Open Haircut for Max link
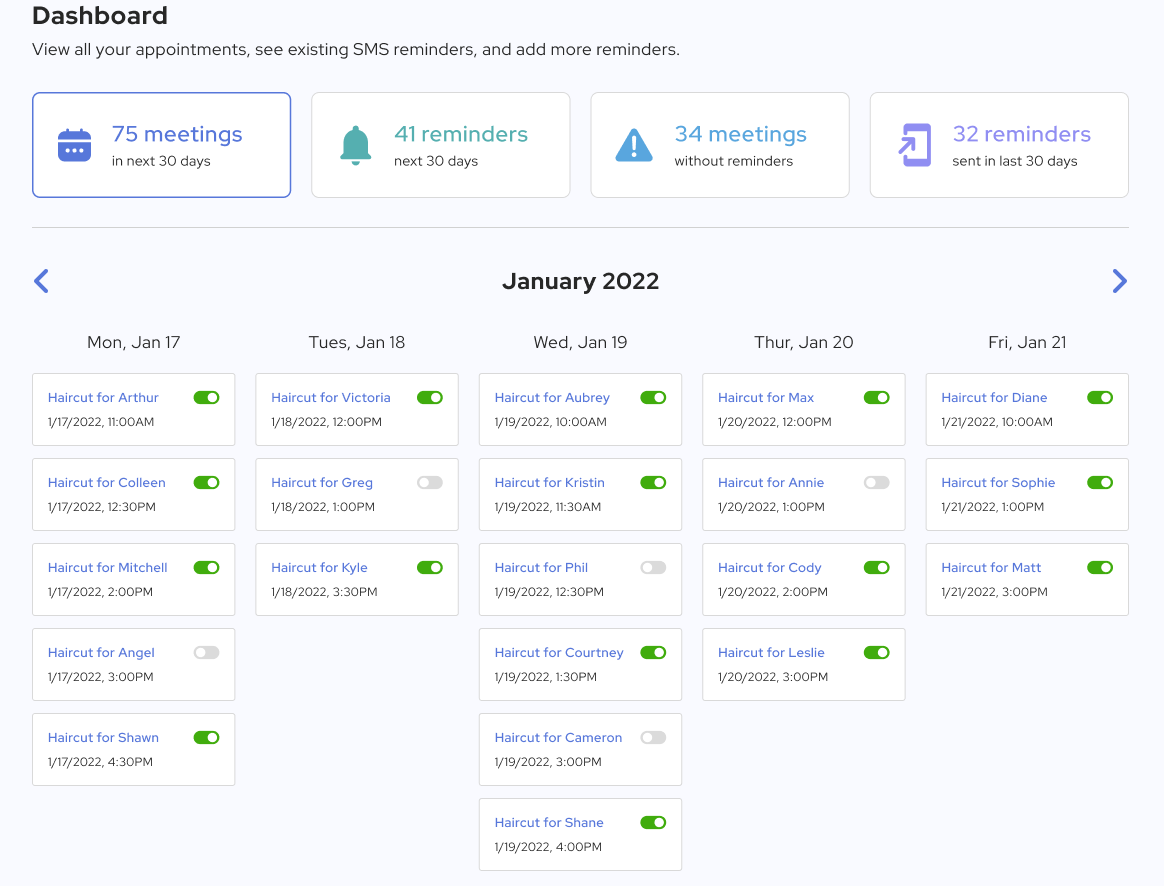The image size is (1164, 886). tap(766, 398)
